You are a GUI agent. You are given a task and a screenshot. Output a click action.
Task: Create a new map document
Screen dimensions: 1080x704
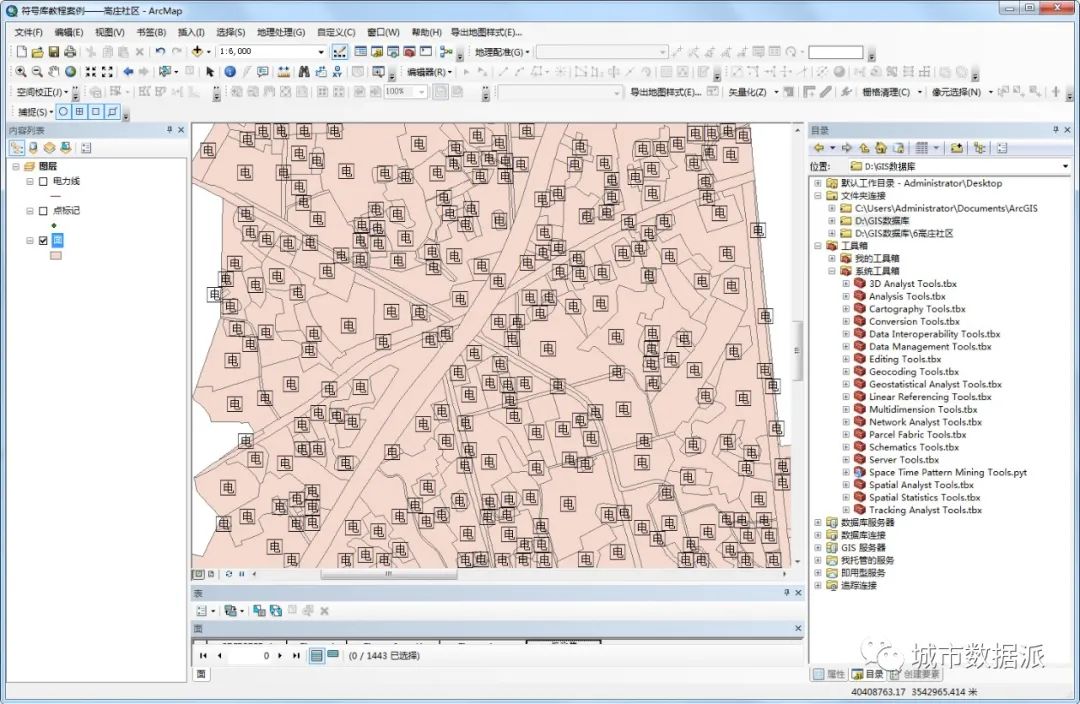21,52
